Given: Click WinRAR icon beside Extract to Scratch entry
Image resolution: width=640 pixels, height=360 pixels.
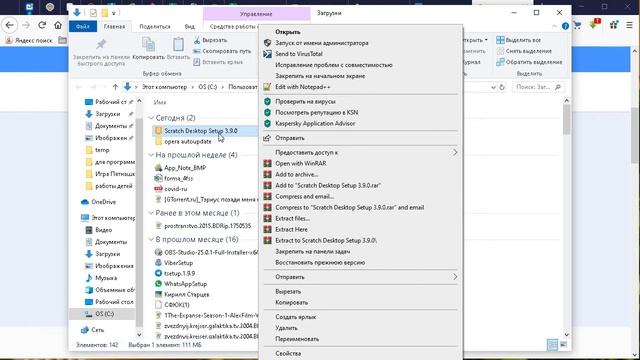Looking at the screenshot, I should (267, 241).
